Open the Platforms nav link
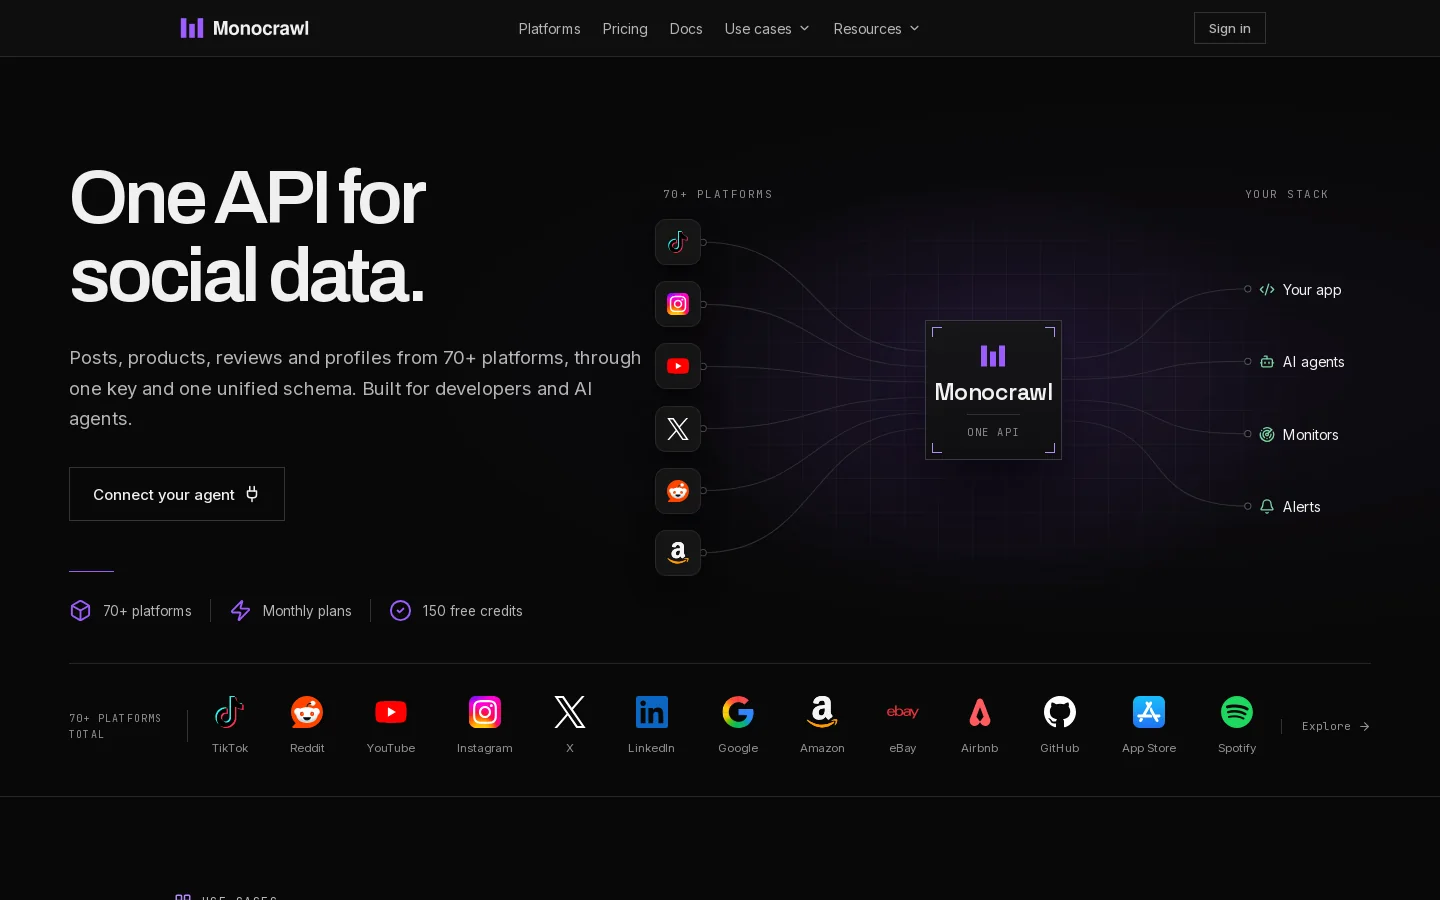Screen dimensions: 1440x900 pyautogui.click(x=549, y=29)
